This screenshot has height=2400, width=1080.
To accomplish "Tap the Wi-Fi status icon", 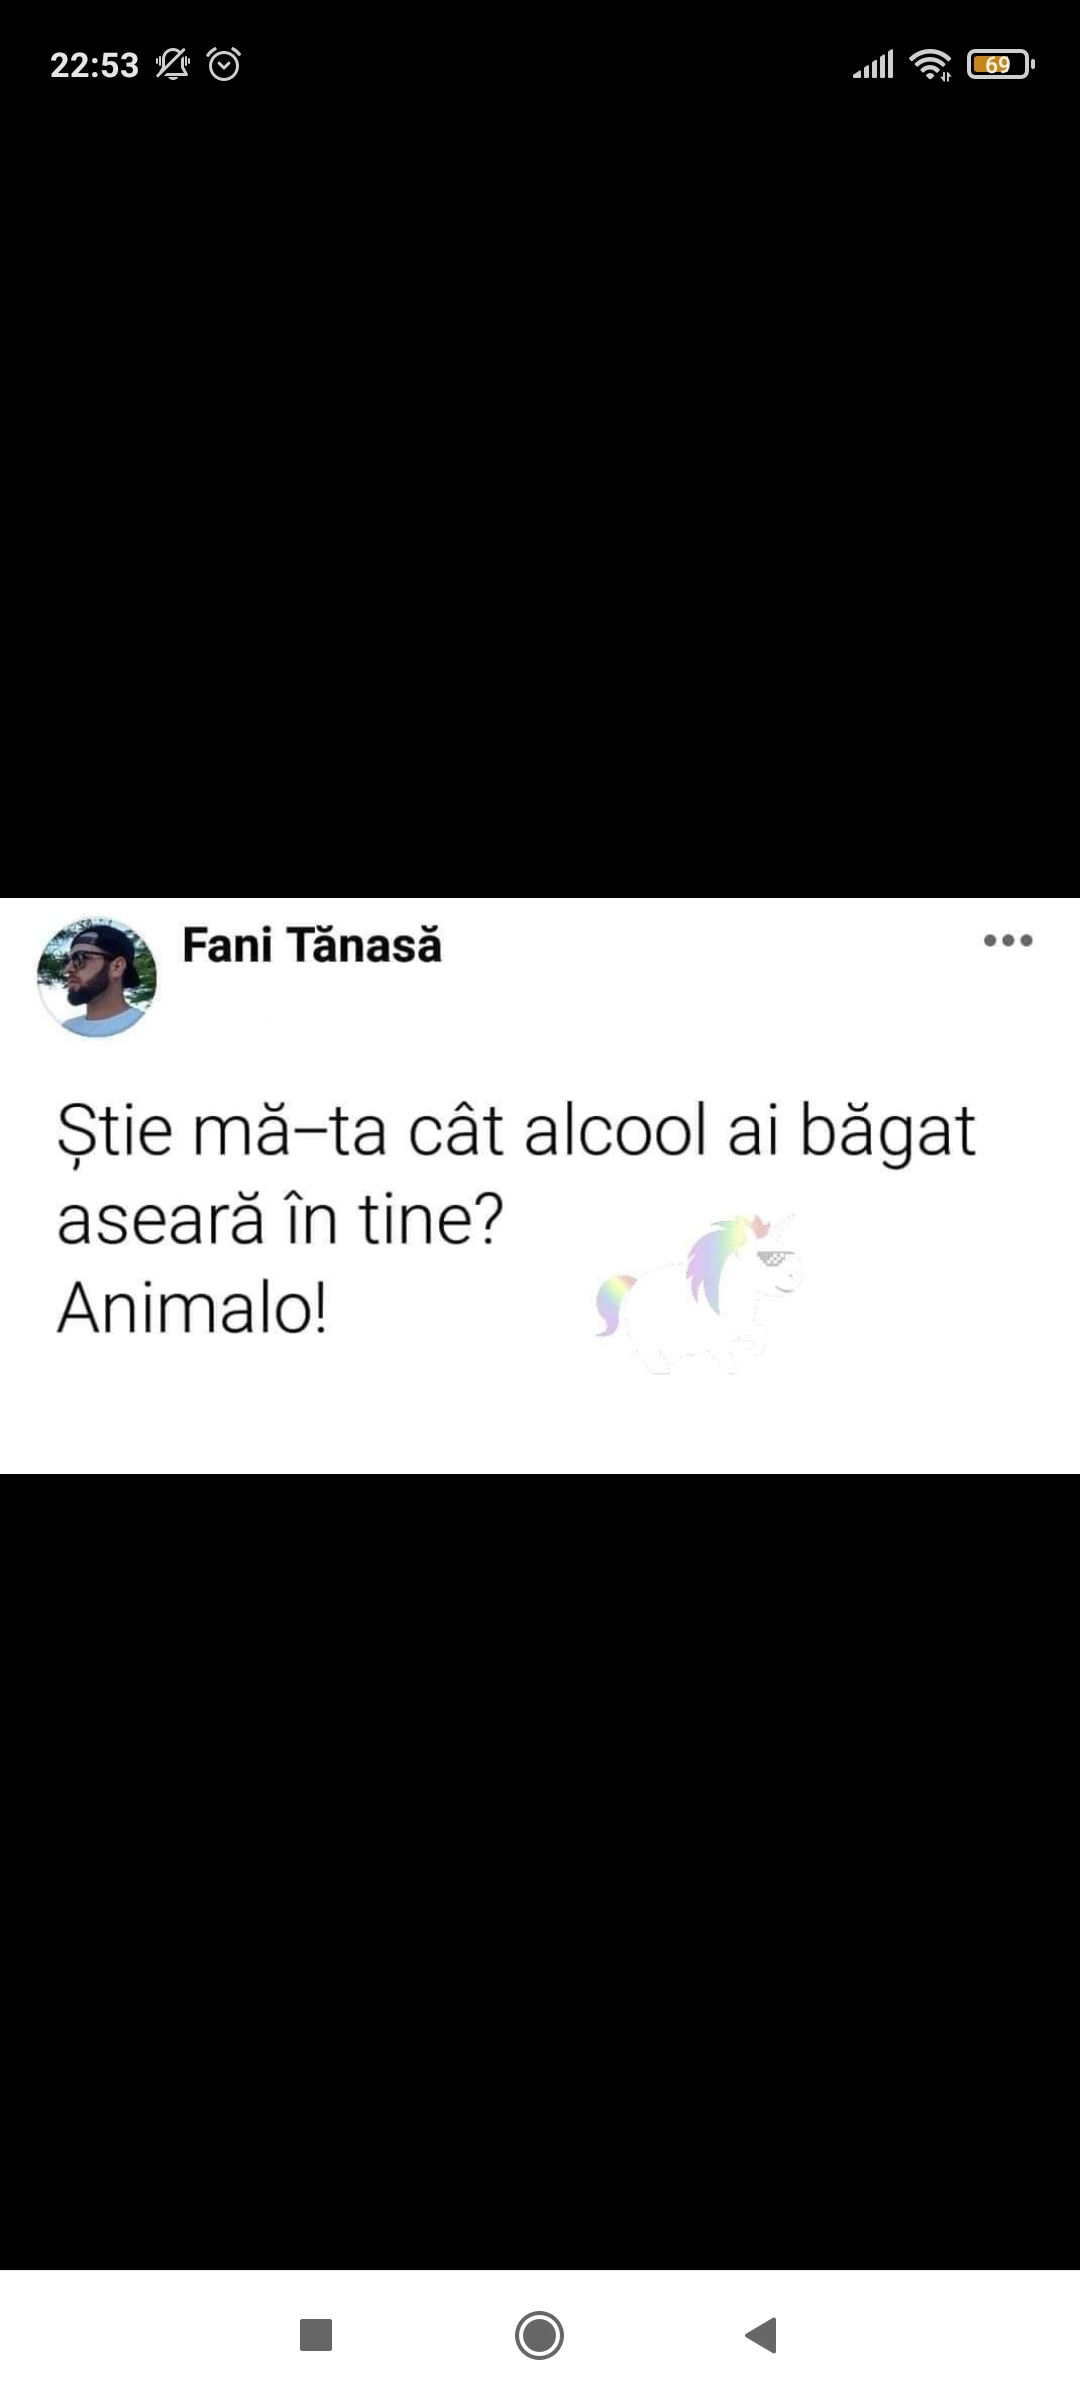I will 930,65.
